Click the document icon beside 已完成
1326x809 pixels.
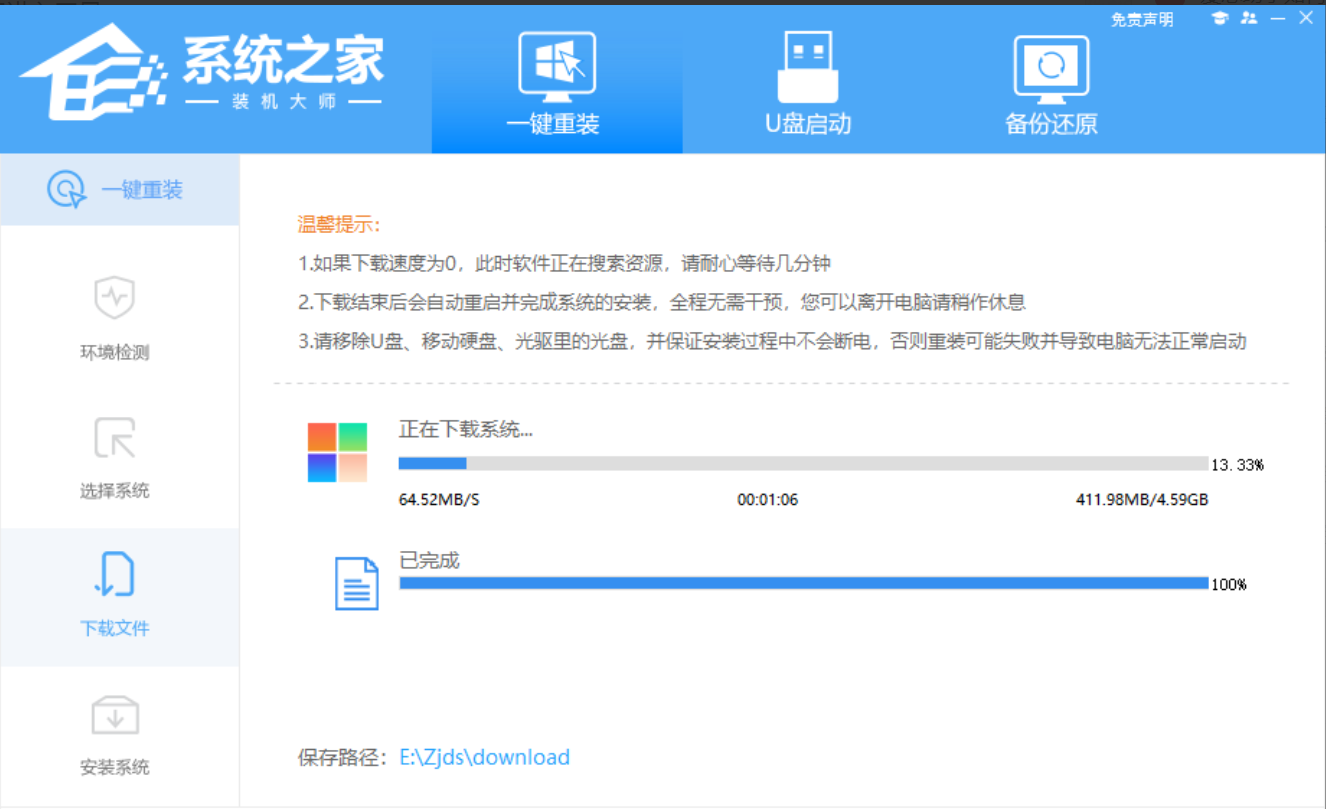pos(357,584)
